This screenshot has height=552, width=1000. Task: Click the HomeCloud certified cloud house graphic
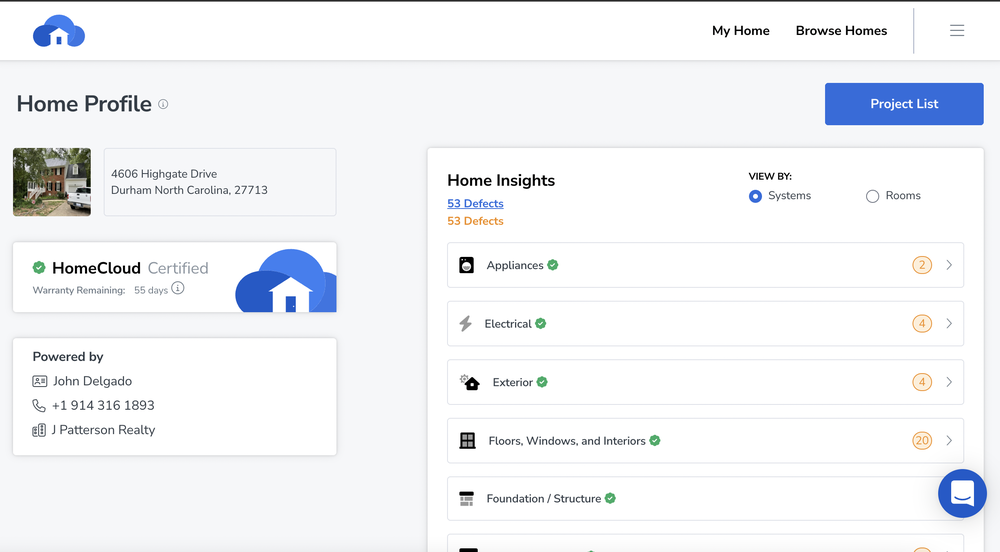tap(286, 280)
